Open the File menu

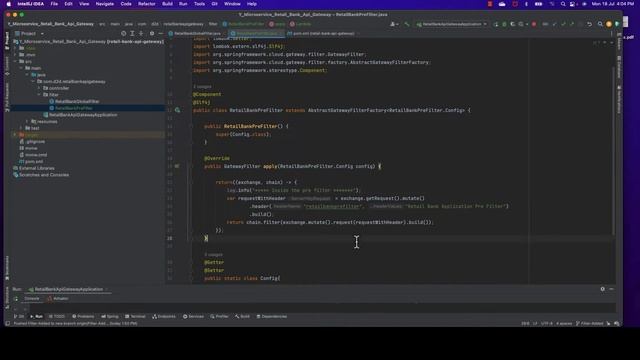click(54, 4)
